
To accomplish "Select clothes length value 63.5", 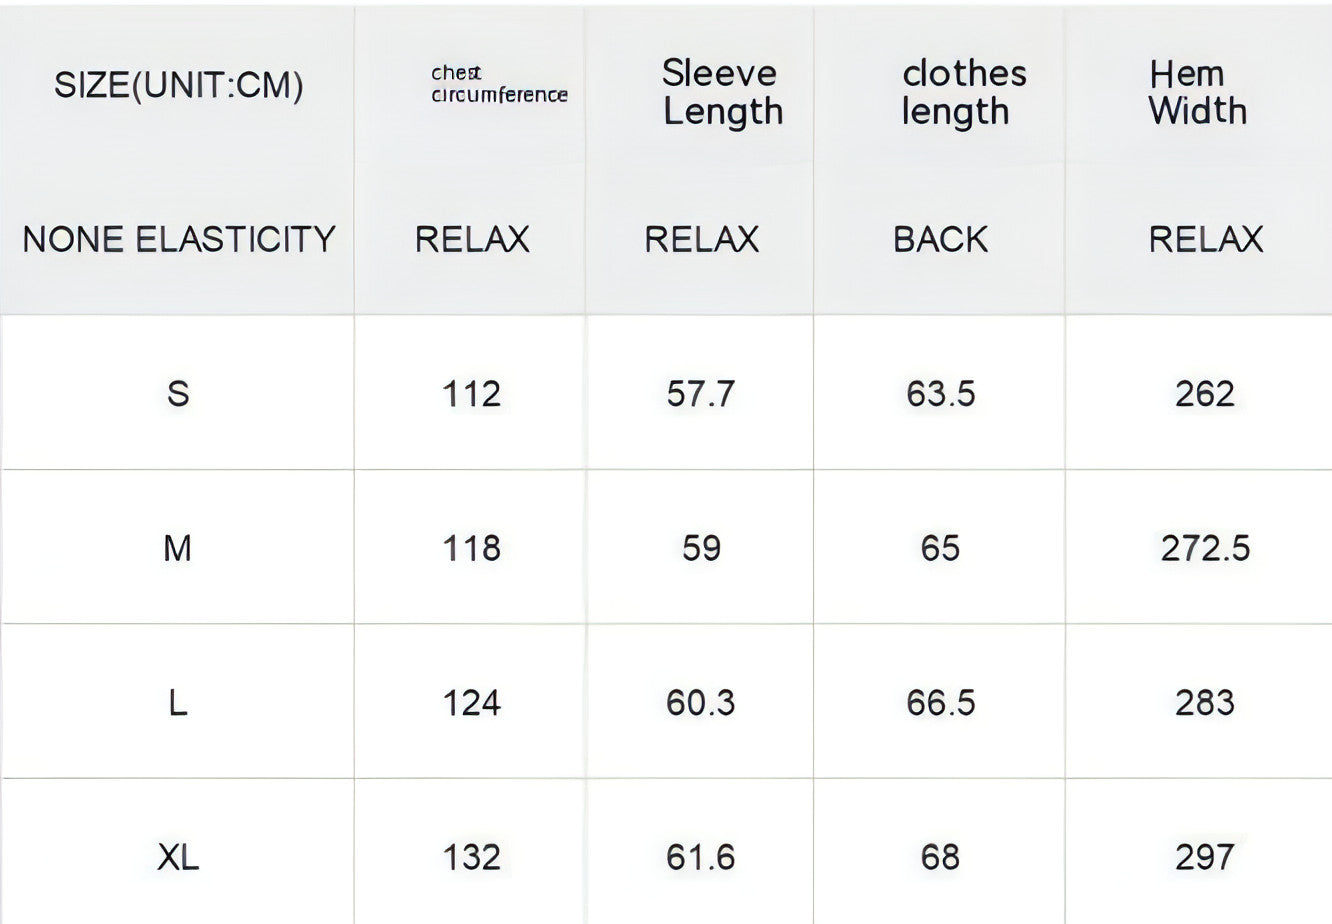I will [x=940, y=394].
